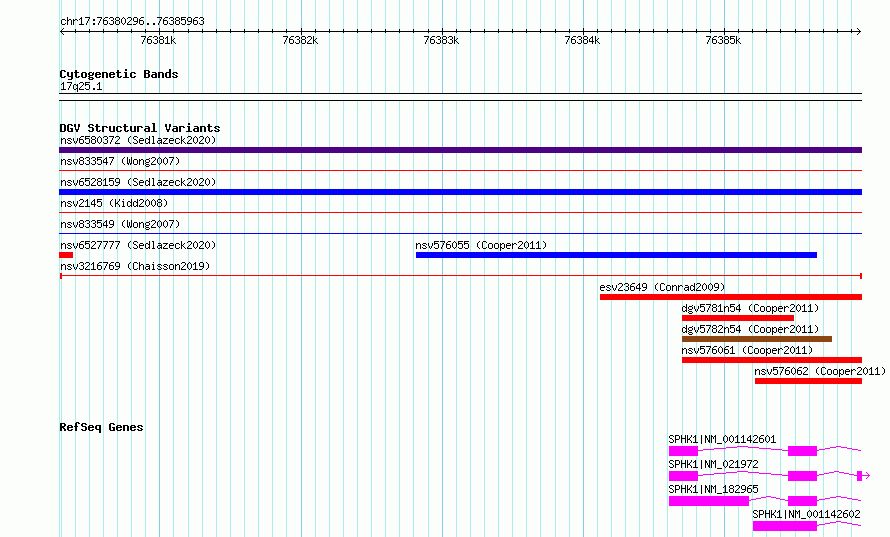Click the DGV Structural Variants track title
Viewport: 890px width, 537px height.
click(140, 128)
